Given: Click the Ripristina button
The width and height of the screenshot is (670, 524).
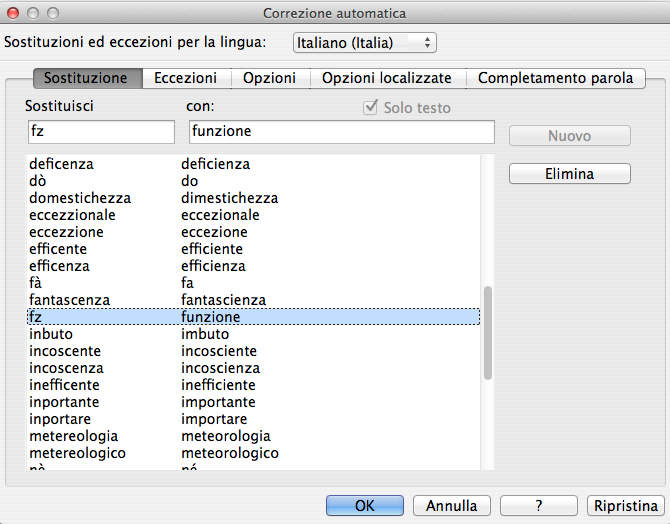Looking at the screenshot, I should point(625,506).
